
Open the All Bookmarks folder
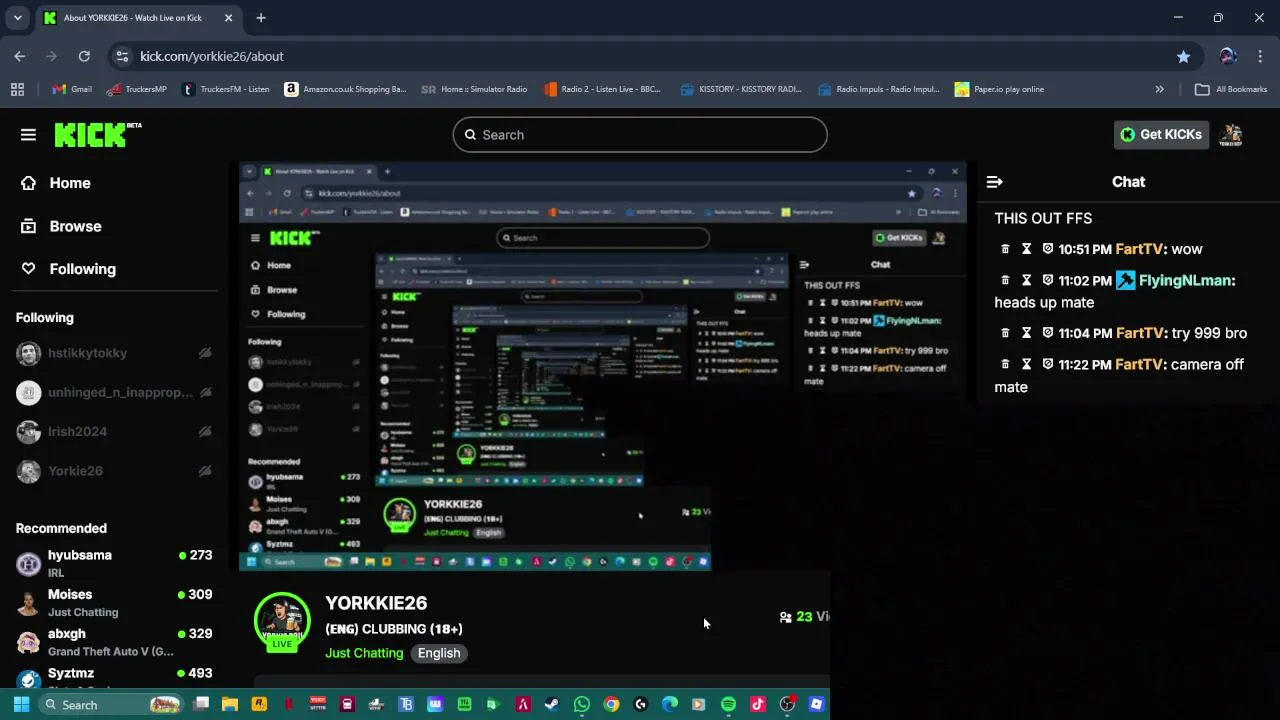[1231, 89]
